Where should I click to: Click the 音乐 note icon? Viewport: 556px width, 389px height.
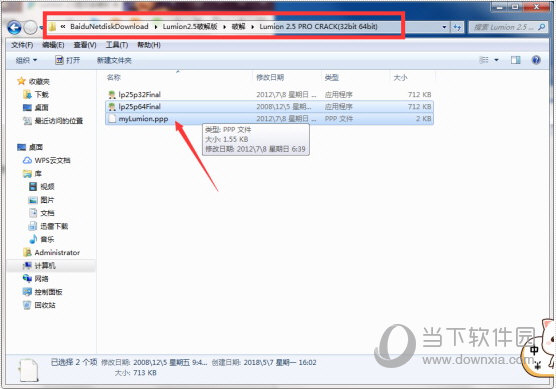(x=33, y=239)
